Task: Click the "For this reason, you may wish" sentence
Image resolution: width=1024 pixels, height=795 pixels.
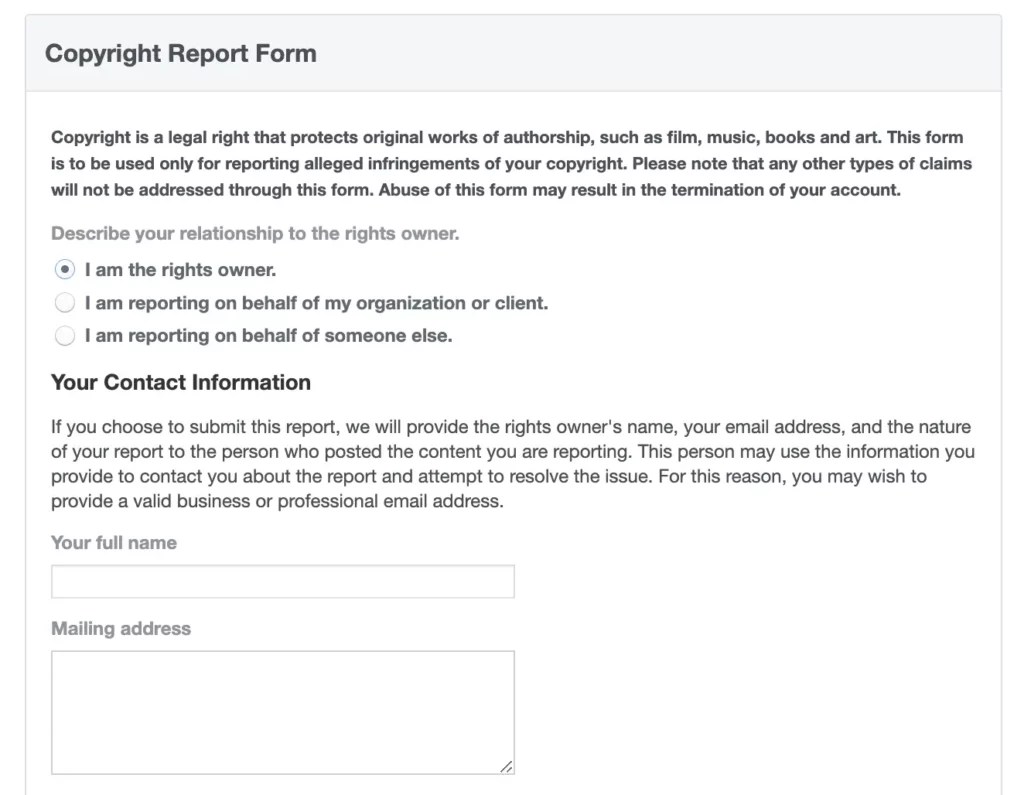Action: pos(790,477)
